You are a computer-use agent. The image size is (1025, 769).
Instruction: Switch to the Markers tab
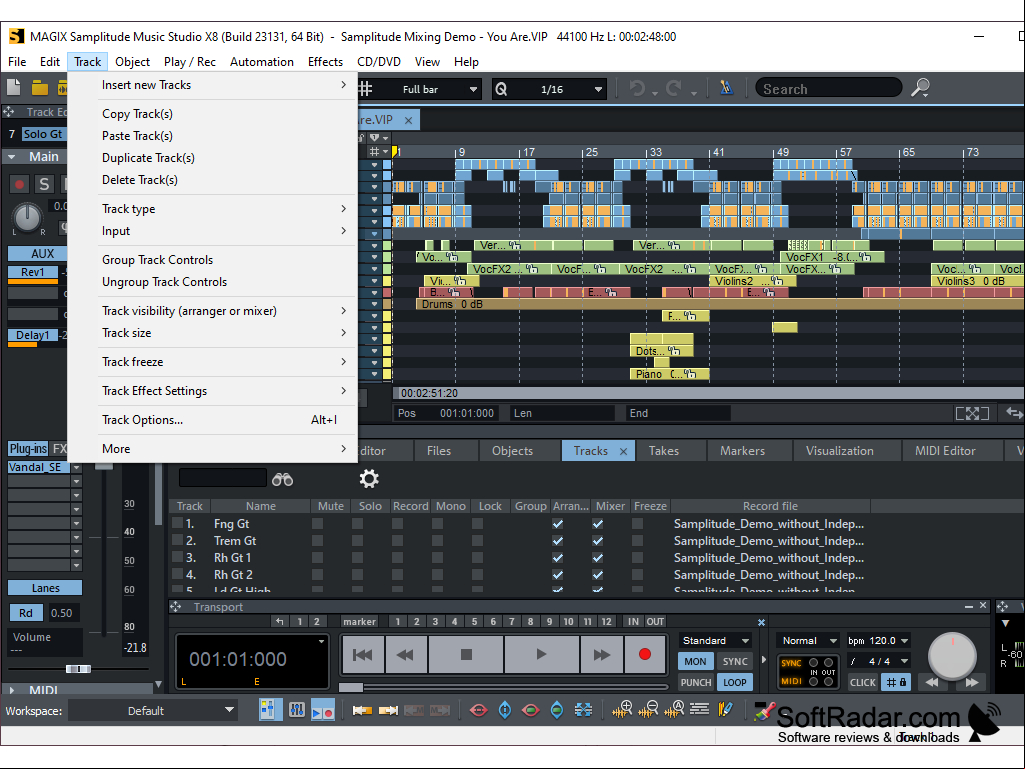point(743,451)
